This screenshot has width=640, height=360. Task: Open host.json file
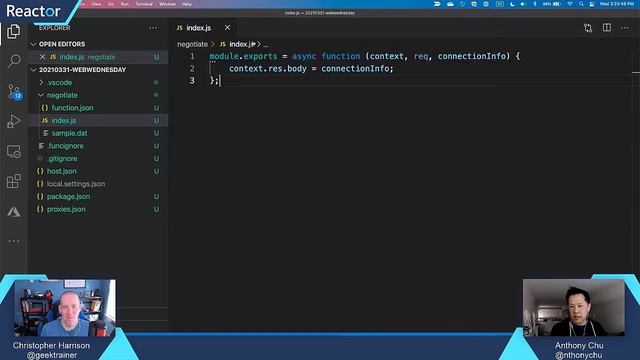[x=98, y=171]
